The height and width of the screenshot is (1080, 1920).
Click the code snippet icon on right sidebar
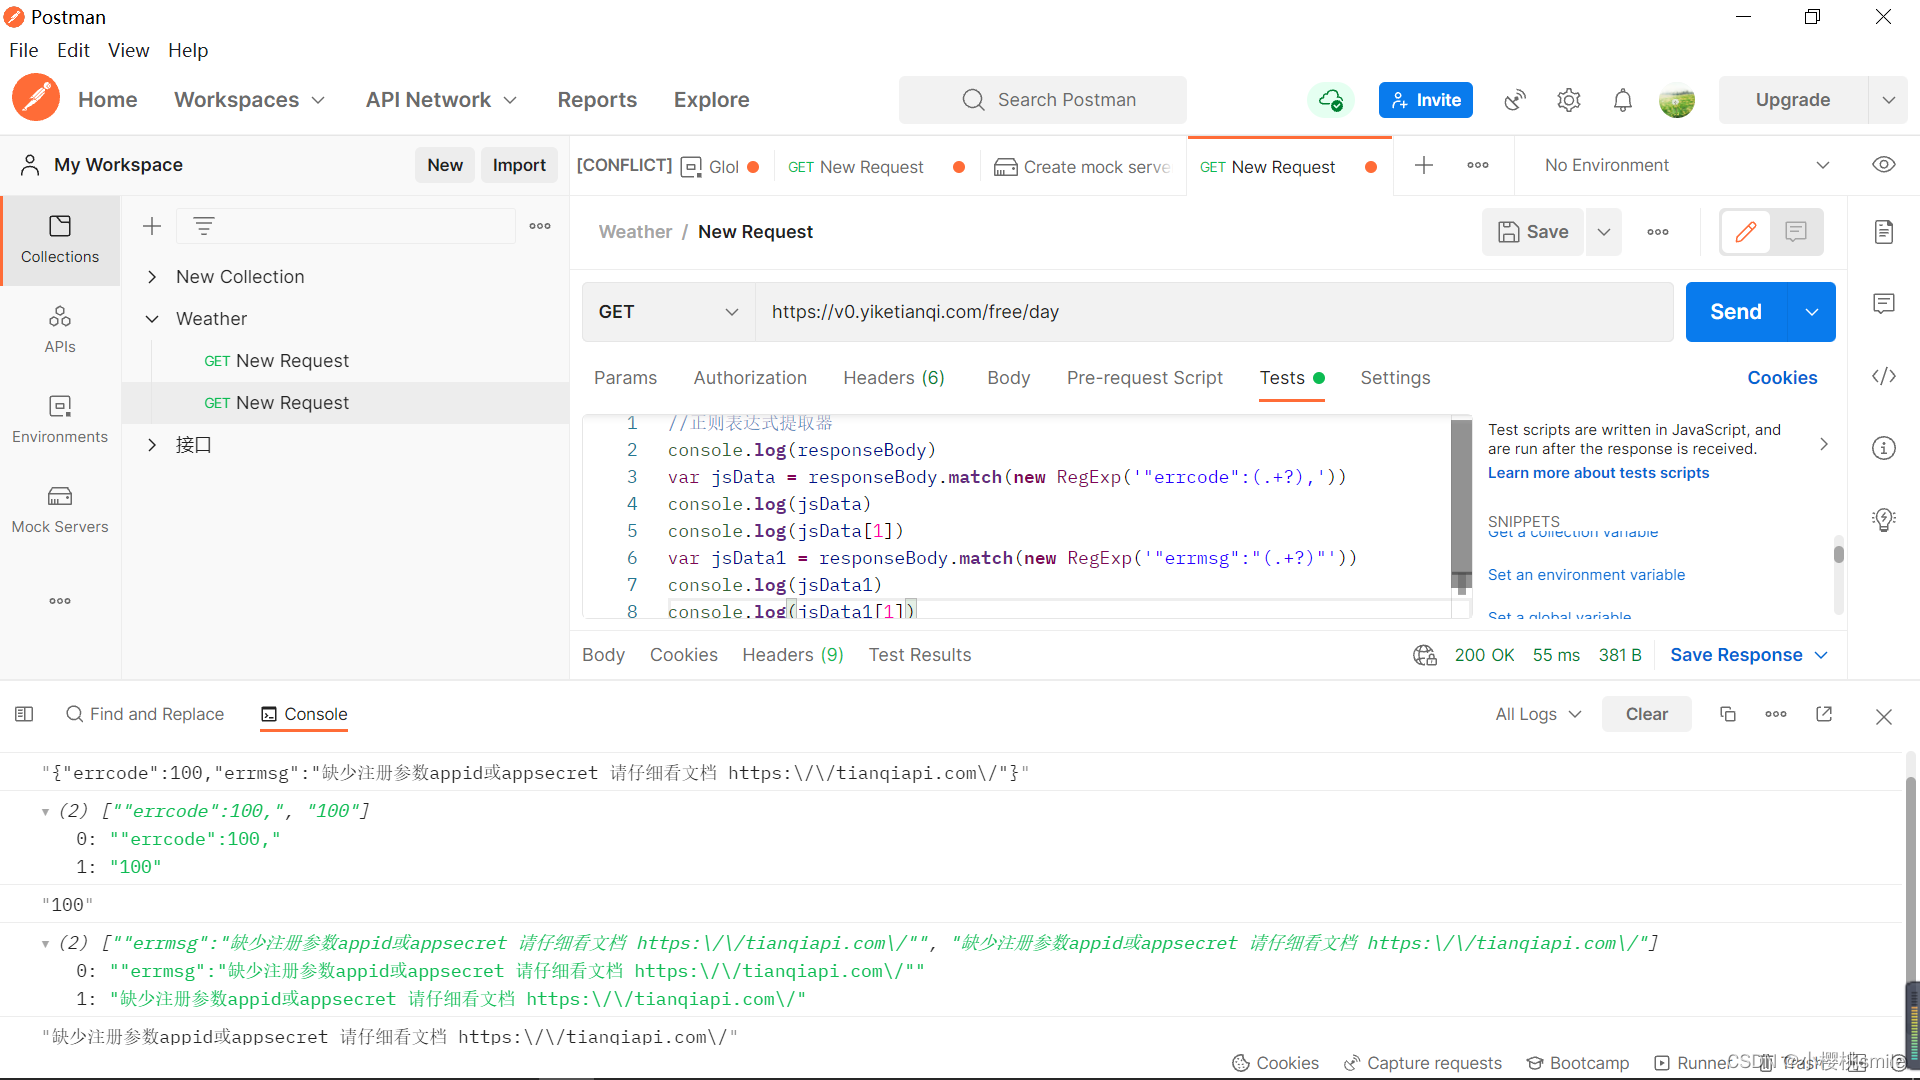coord(1886,377)
